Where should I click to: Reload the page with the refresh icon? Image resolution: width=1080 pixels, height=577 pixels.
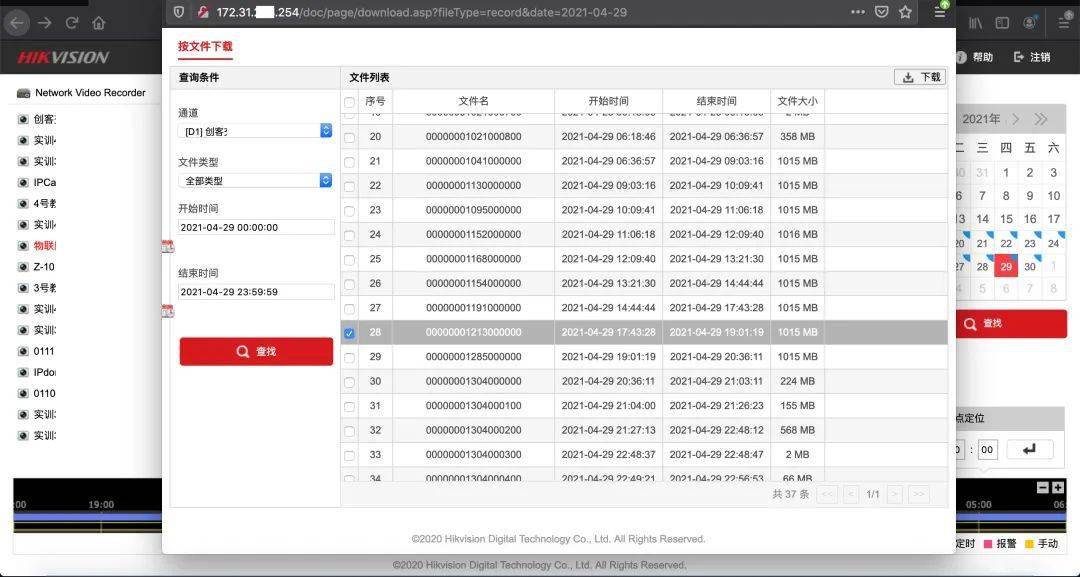click(x=72, y=23)
